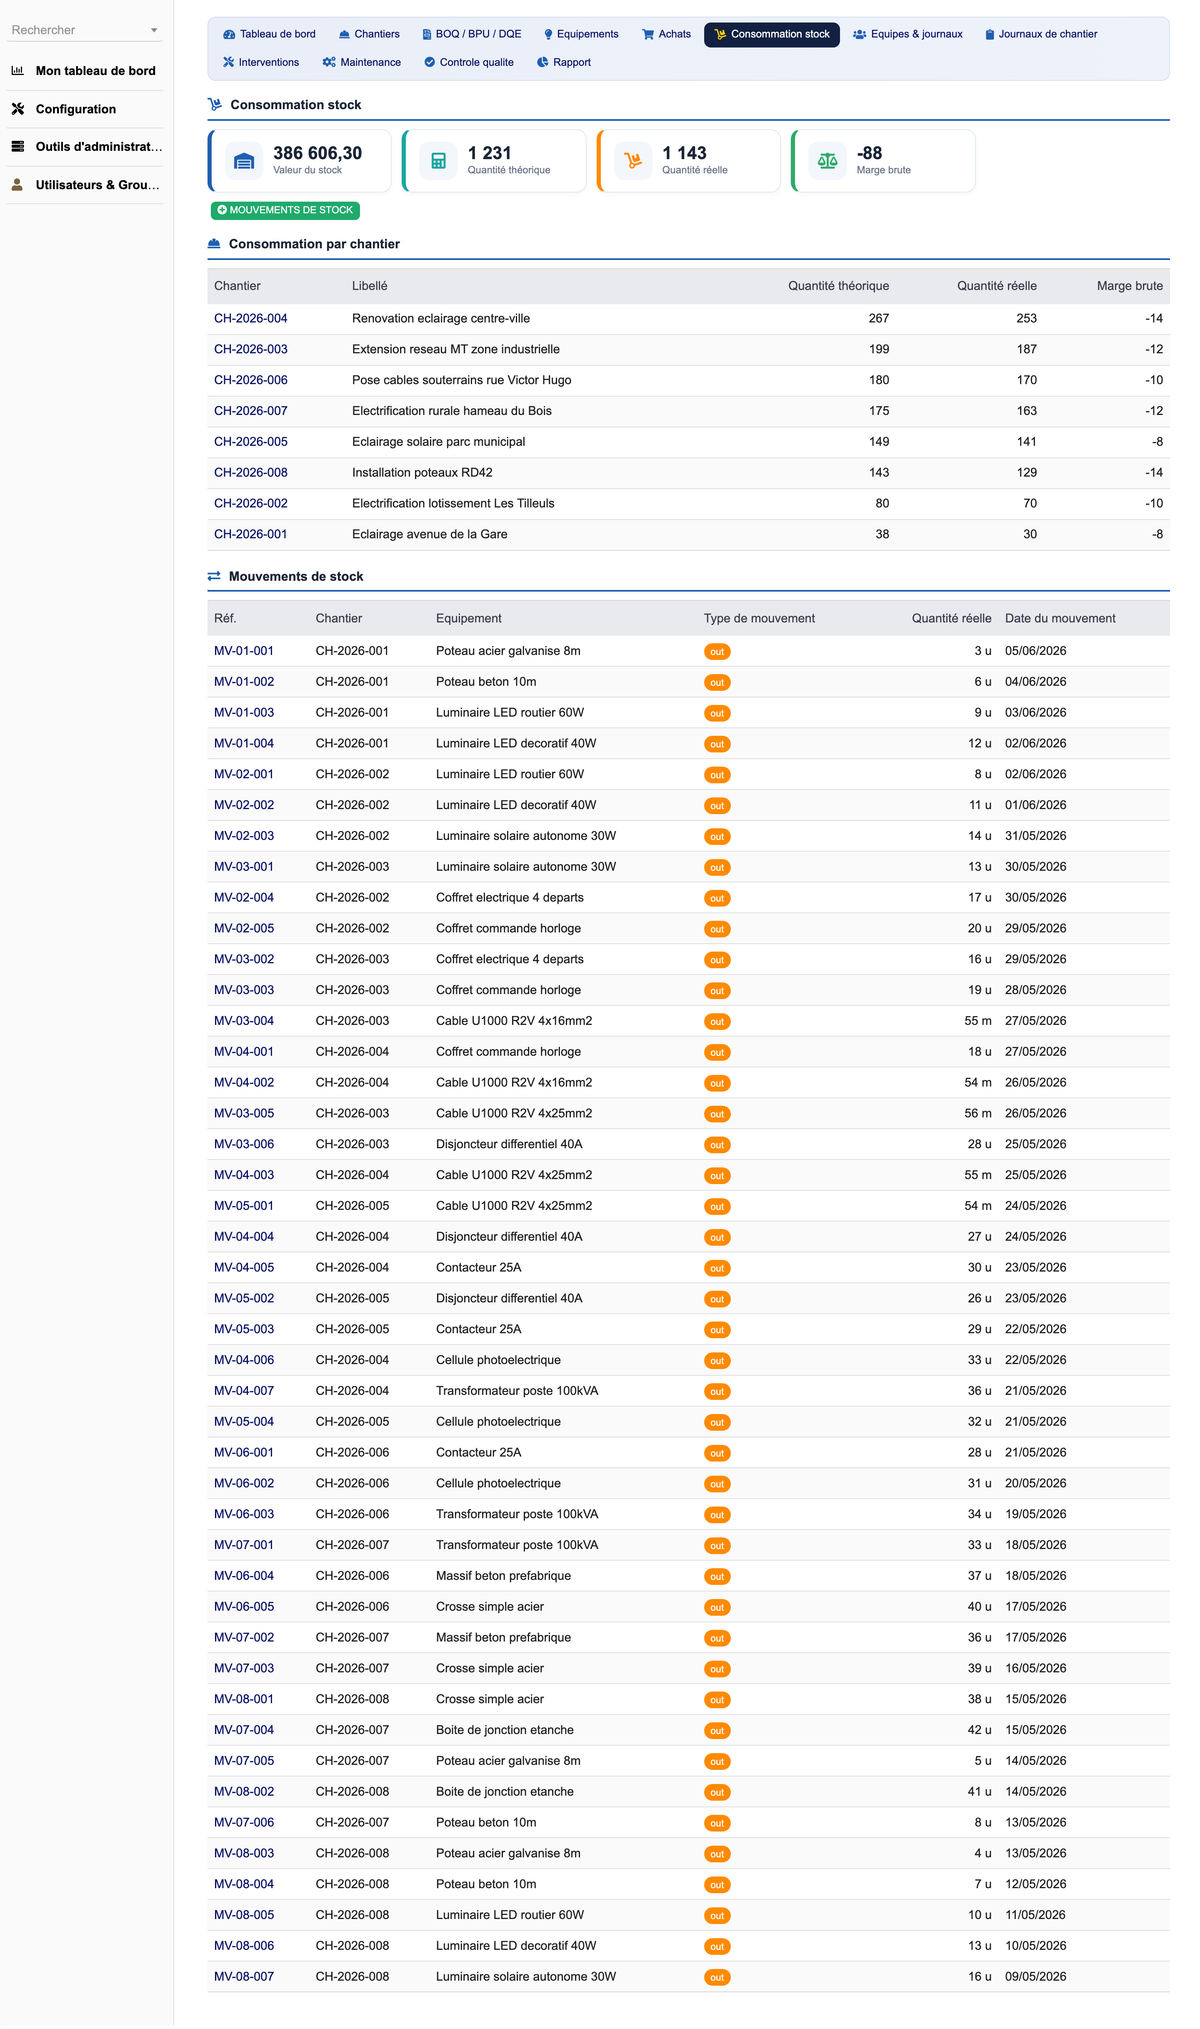The height and width of the screenshot is (2029, 1200).
Task: Click the Date du mouvement column header
Action: 1060,618
